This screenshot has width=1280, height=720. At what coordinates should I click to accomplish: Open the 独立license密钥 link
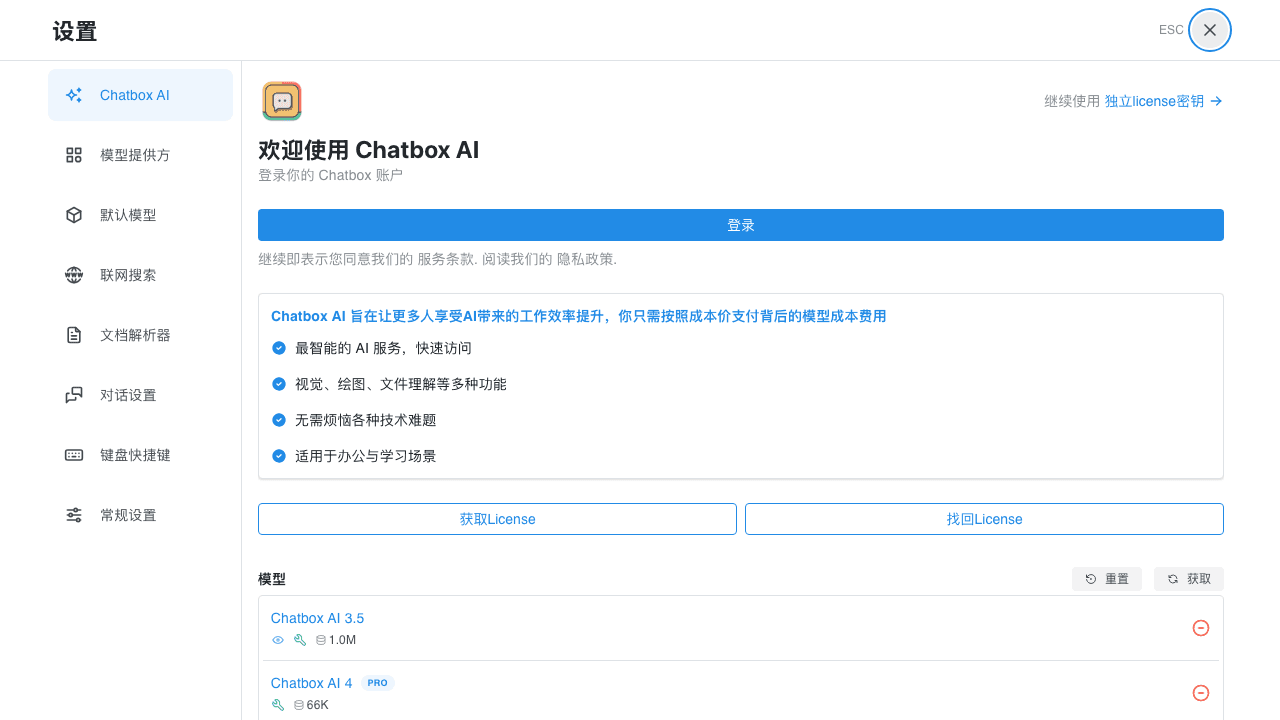[x=1155, y=101]
